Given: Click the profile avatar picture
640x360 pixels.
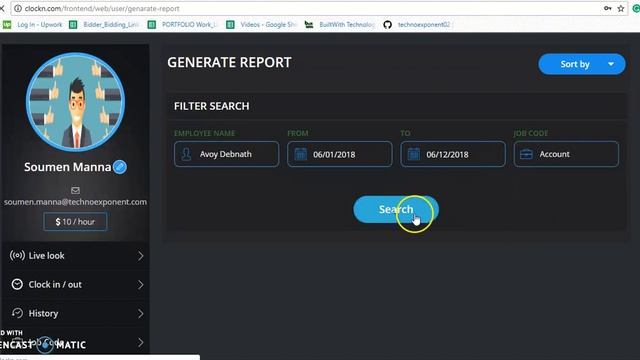Looking at the screenshot, I should point(76,102).
